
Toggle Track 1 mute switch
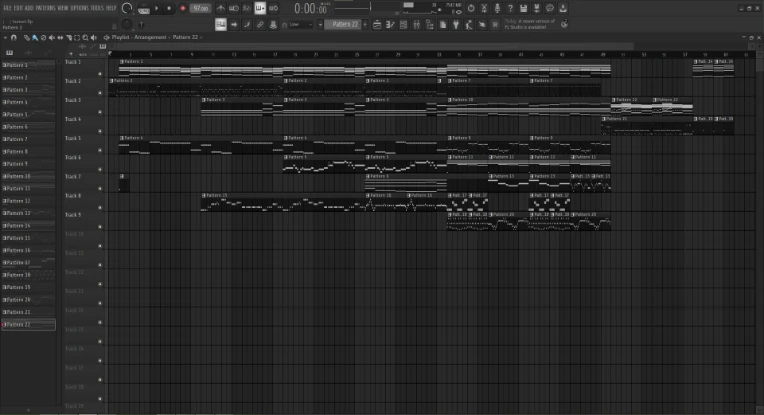pos(100,74)
